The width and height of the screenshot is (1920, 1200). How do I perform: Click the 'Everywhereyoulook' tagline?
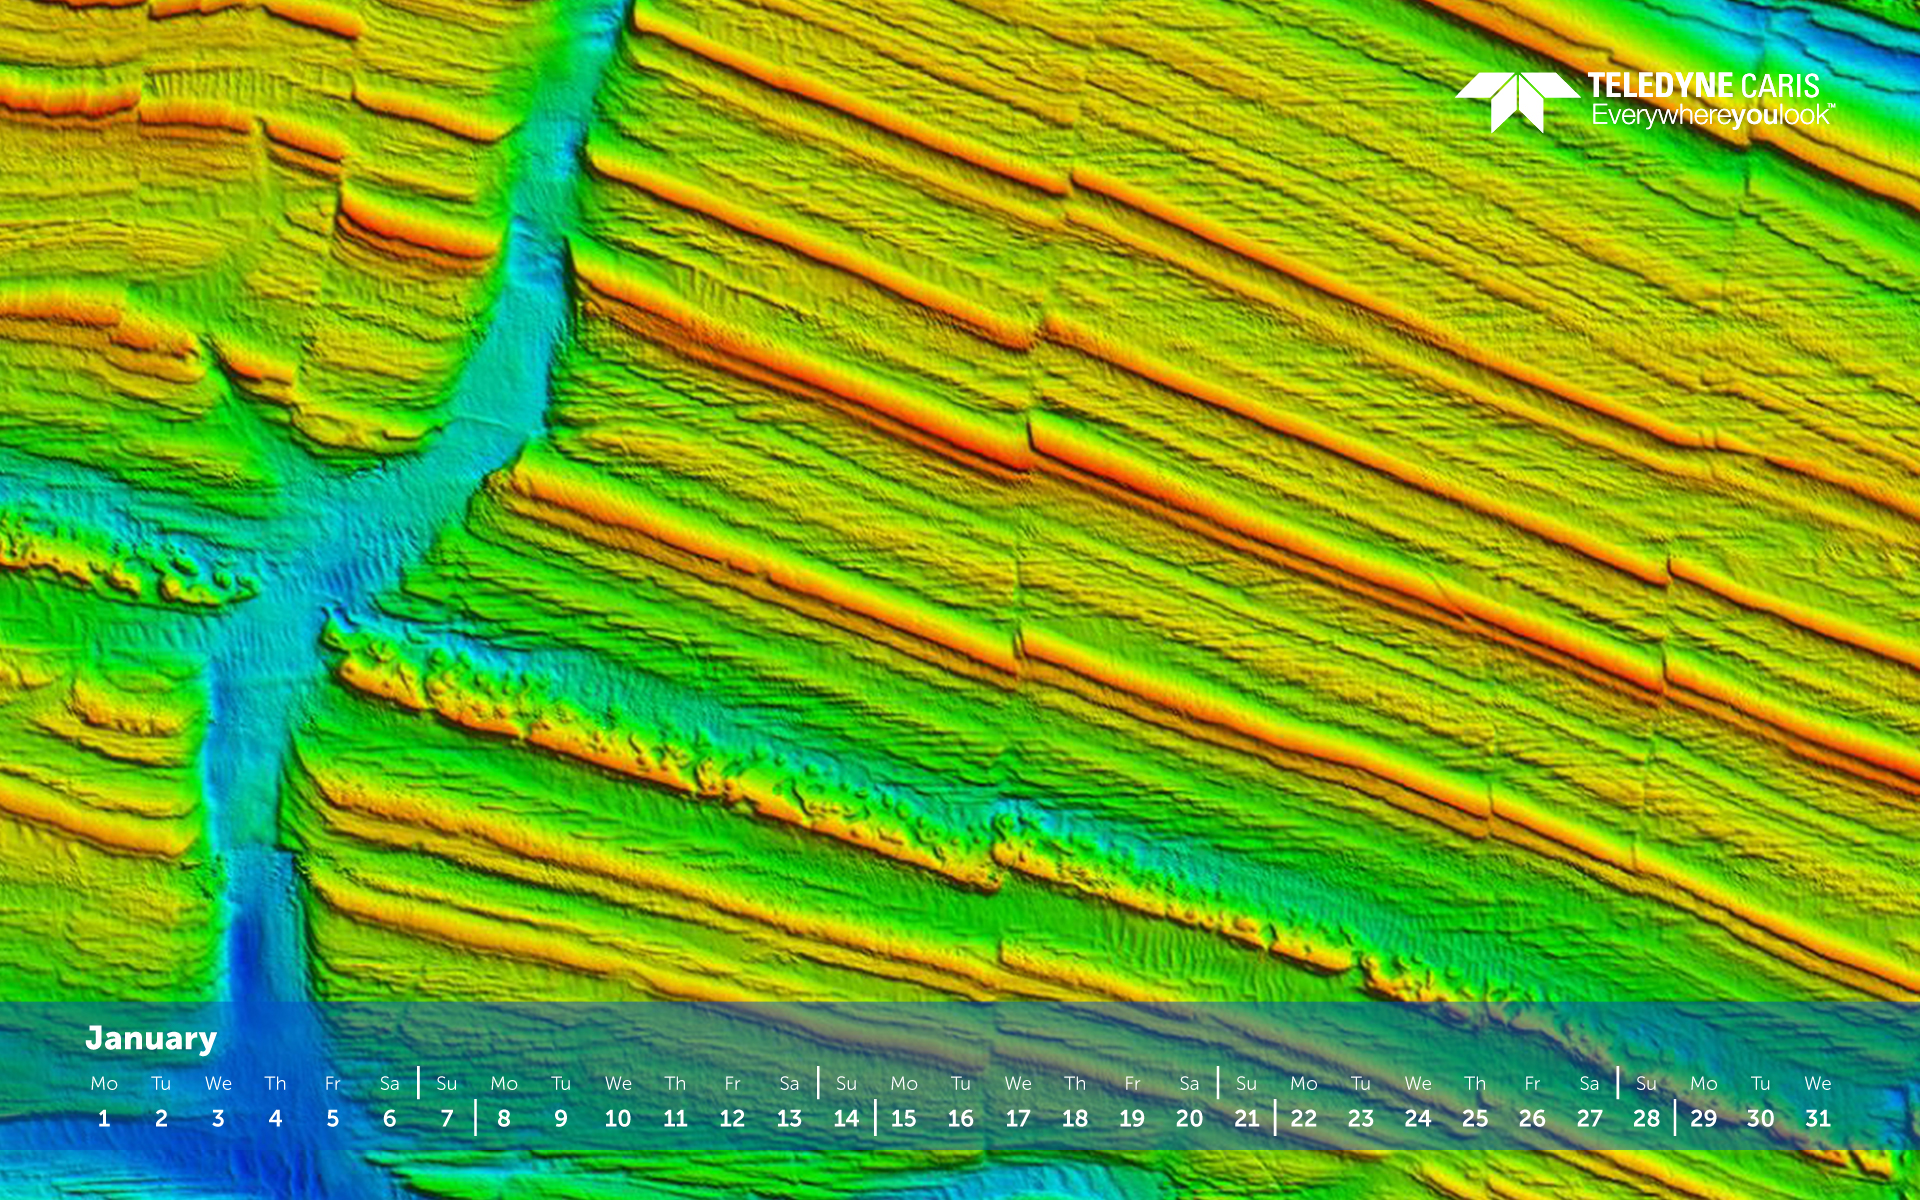(1712, 116)
